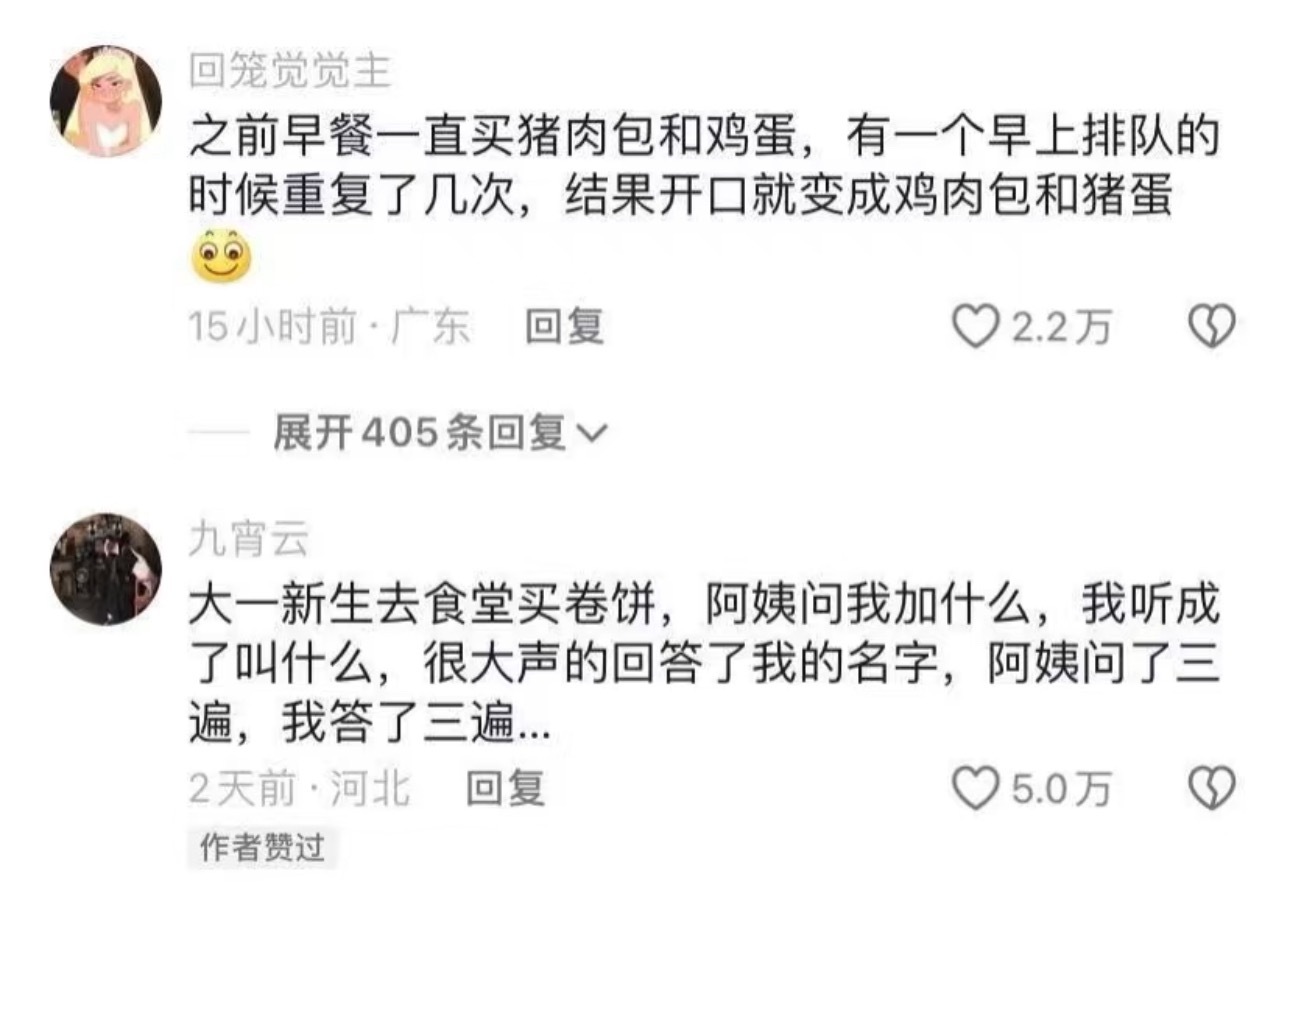The image size is (1290, 1018).
Task: Dislike 回笼觉觉主's comment with broken heart
Action: coord(1211,327)
